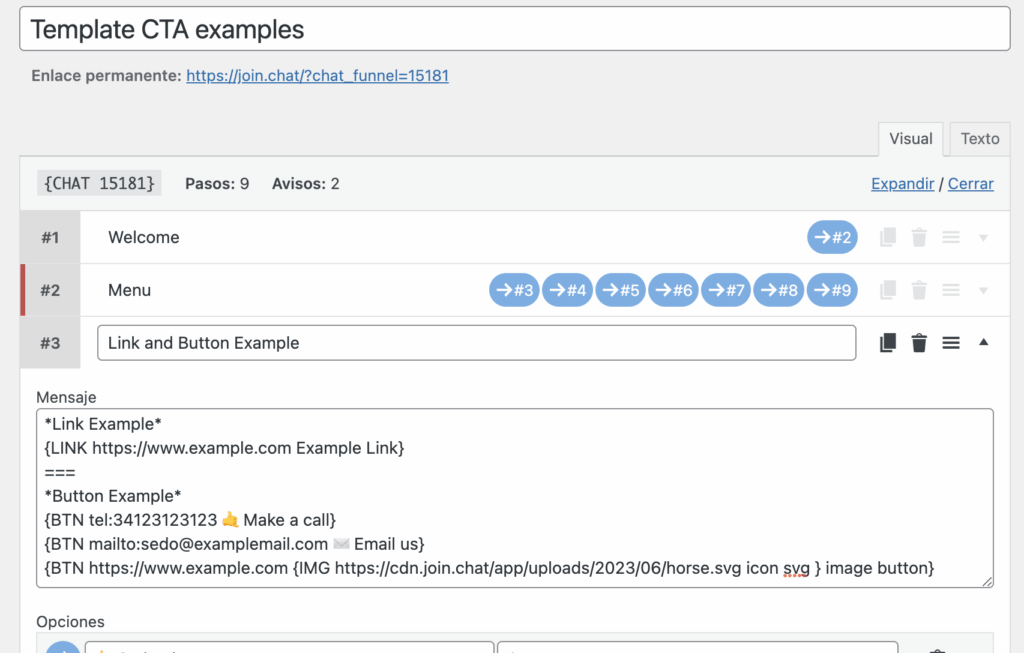Expand the Menu step arrow
The image size is (1024, 653).
(983, 291)
